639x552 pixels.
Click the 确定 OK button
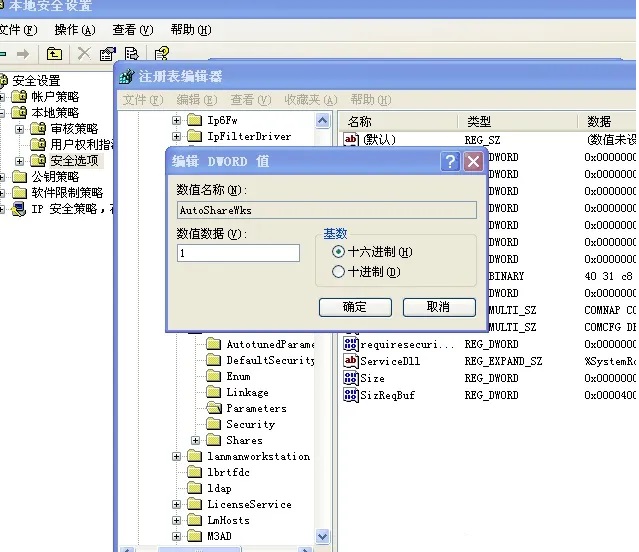[x=355, y=307]
